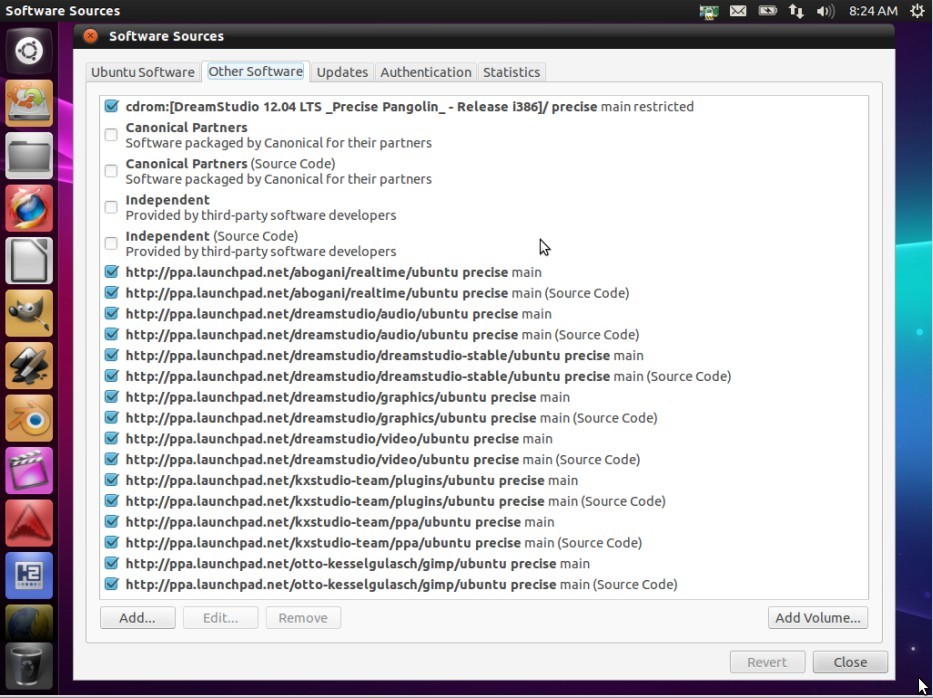Viewport: 933px width, 698px height.
Task: Show the Statistics tab
Action: 511,72
